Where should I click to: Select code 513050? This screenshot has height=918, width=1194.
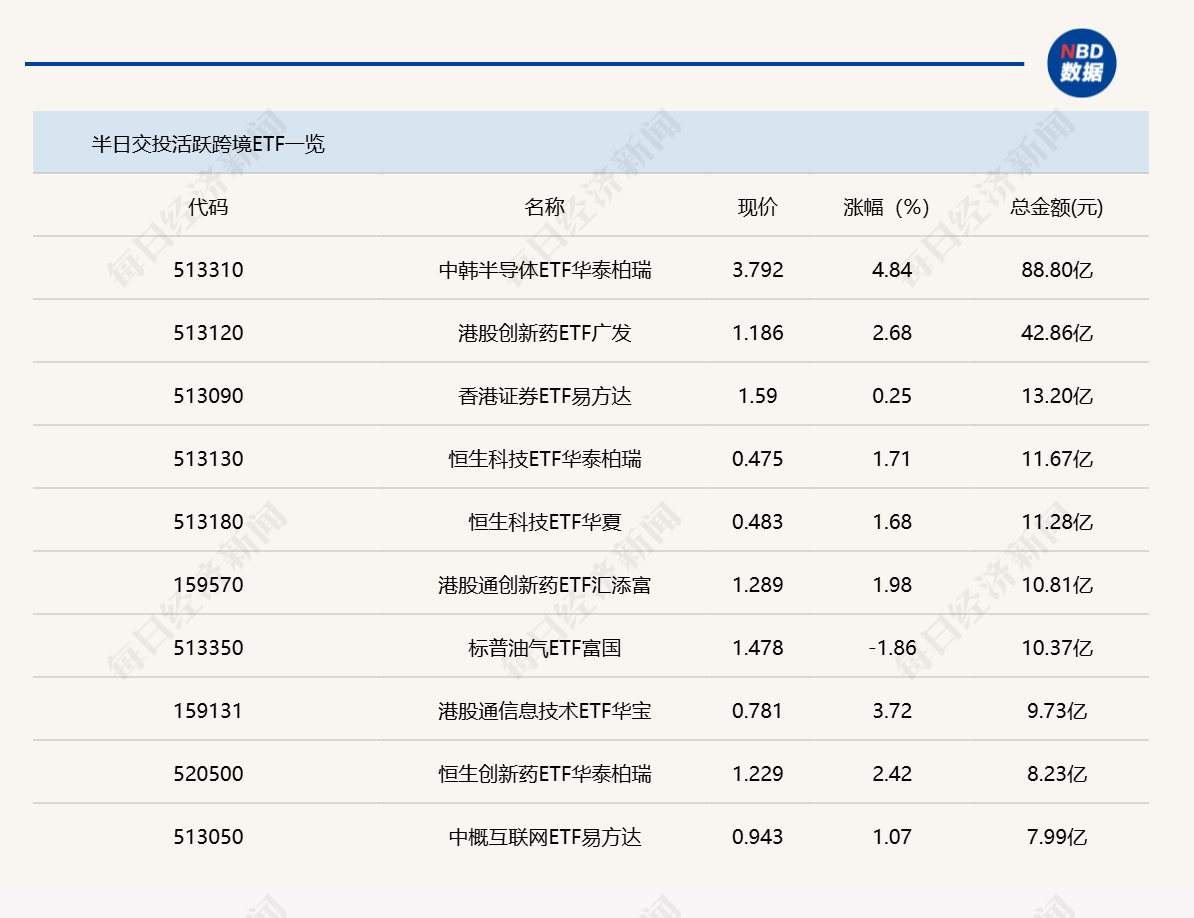(209, 838)
